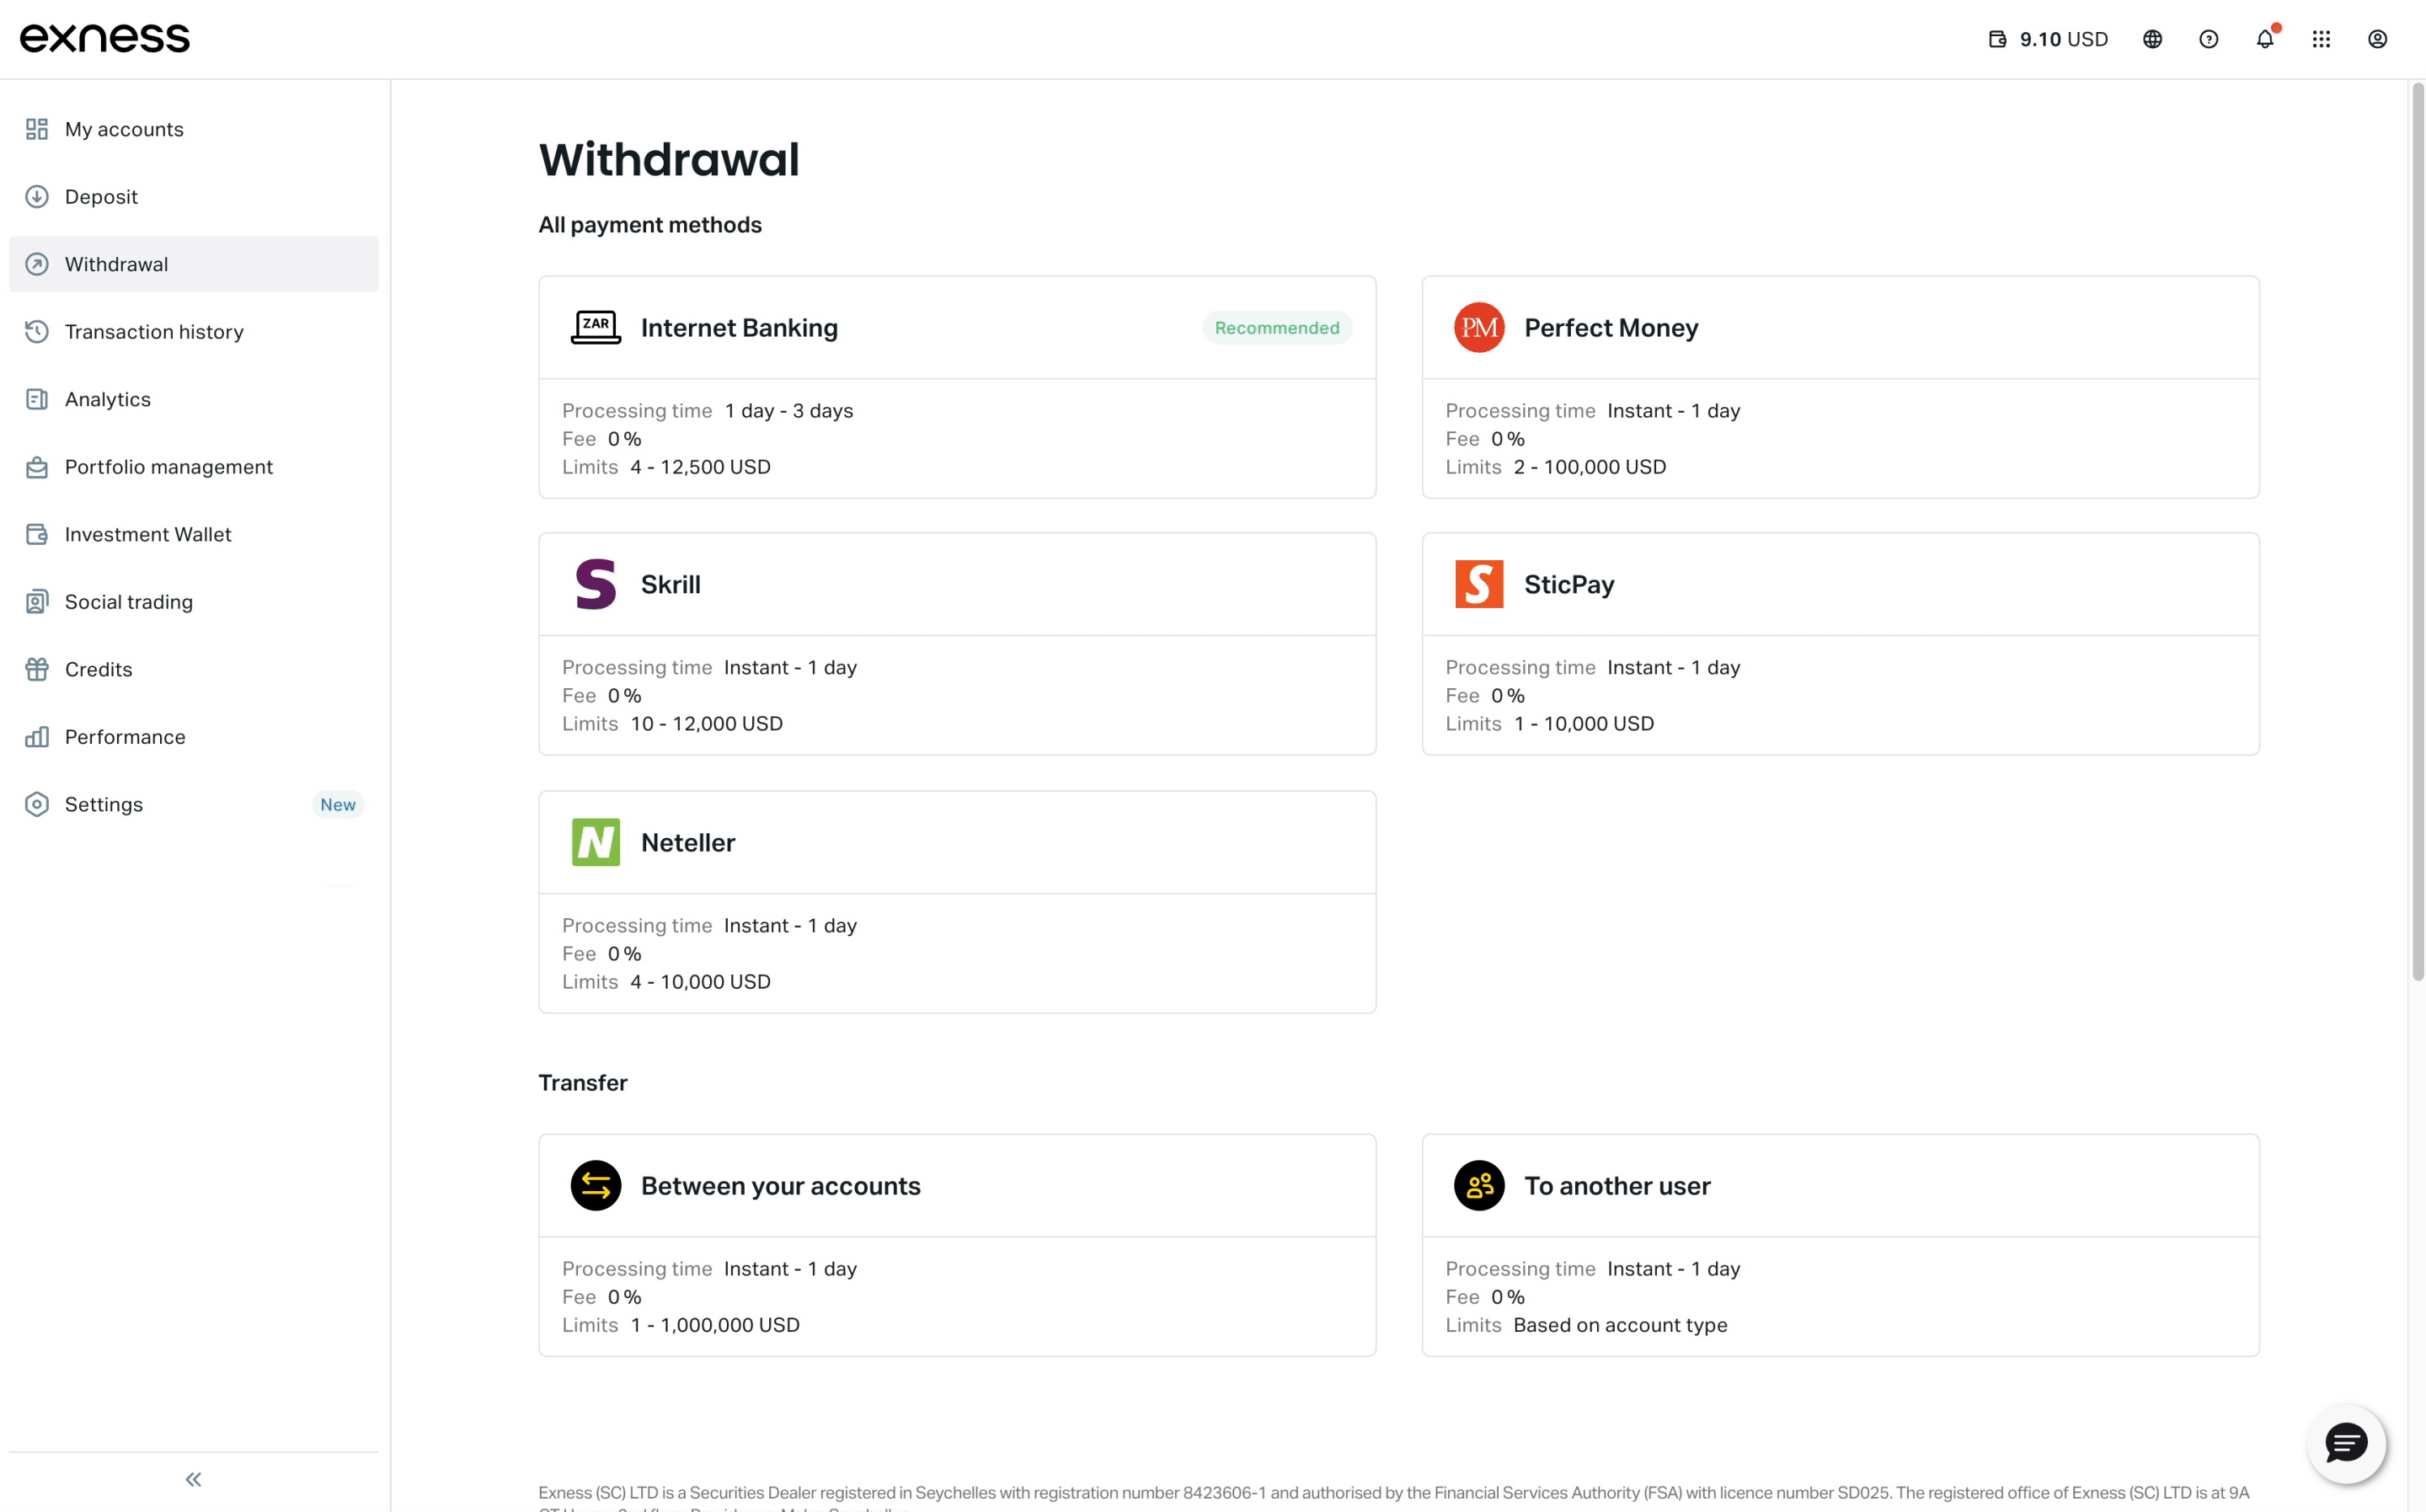
Task: Open Credits section icon
Action: 36,669
